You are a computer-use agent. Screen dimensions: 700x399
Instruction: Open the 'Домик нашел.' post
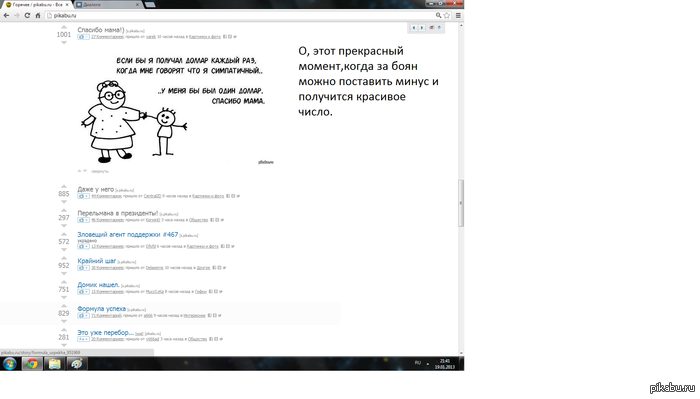(98, 284)
